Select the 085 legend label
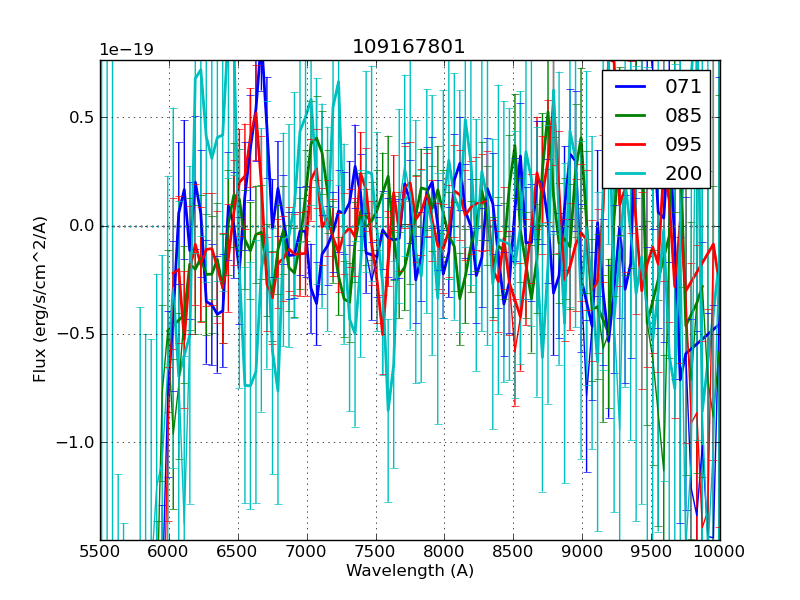 click(x=683, y=115)
